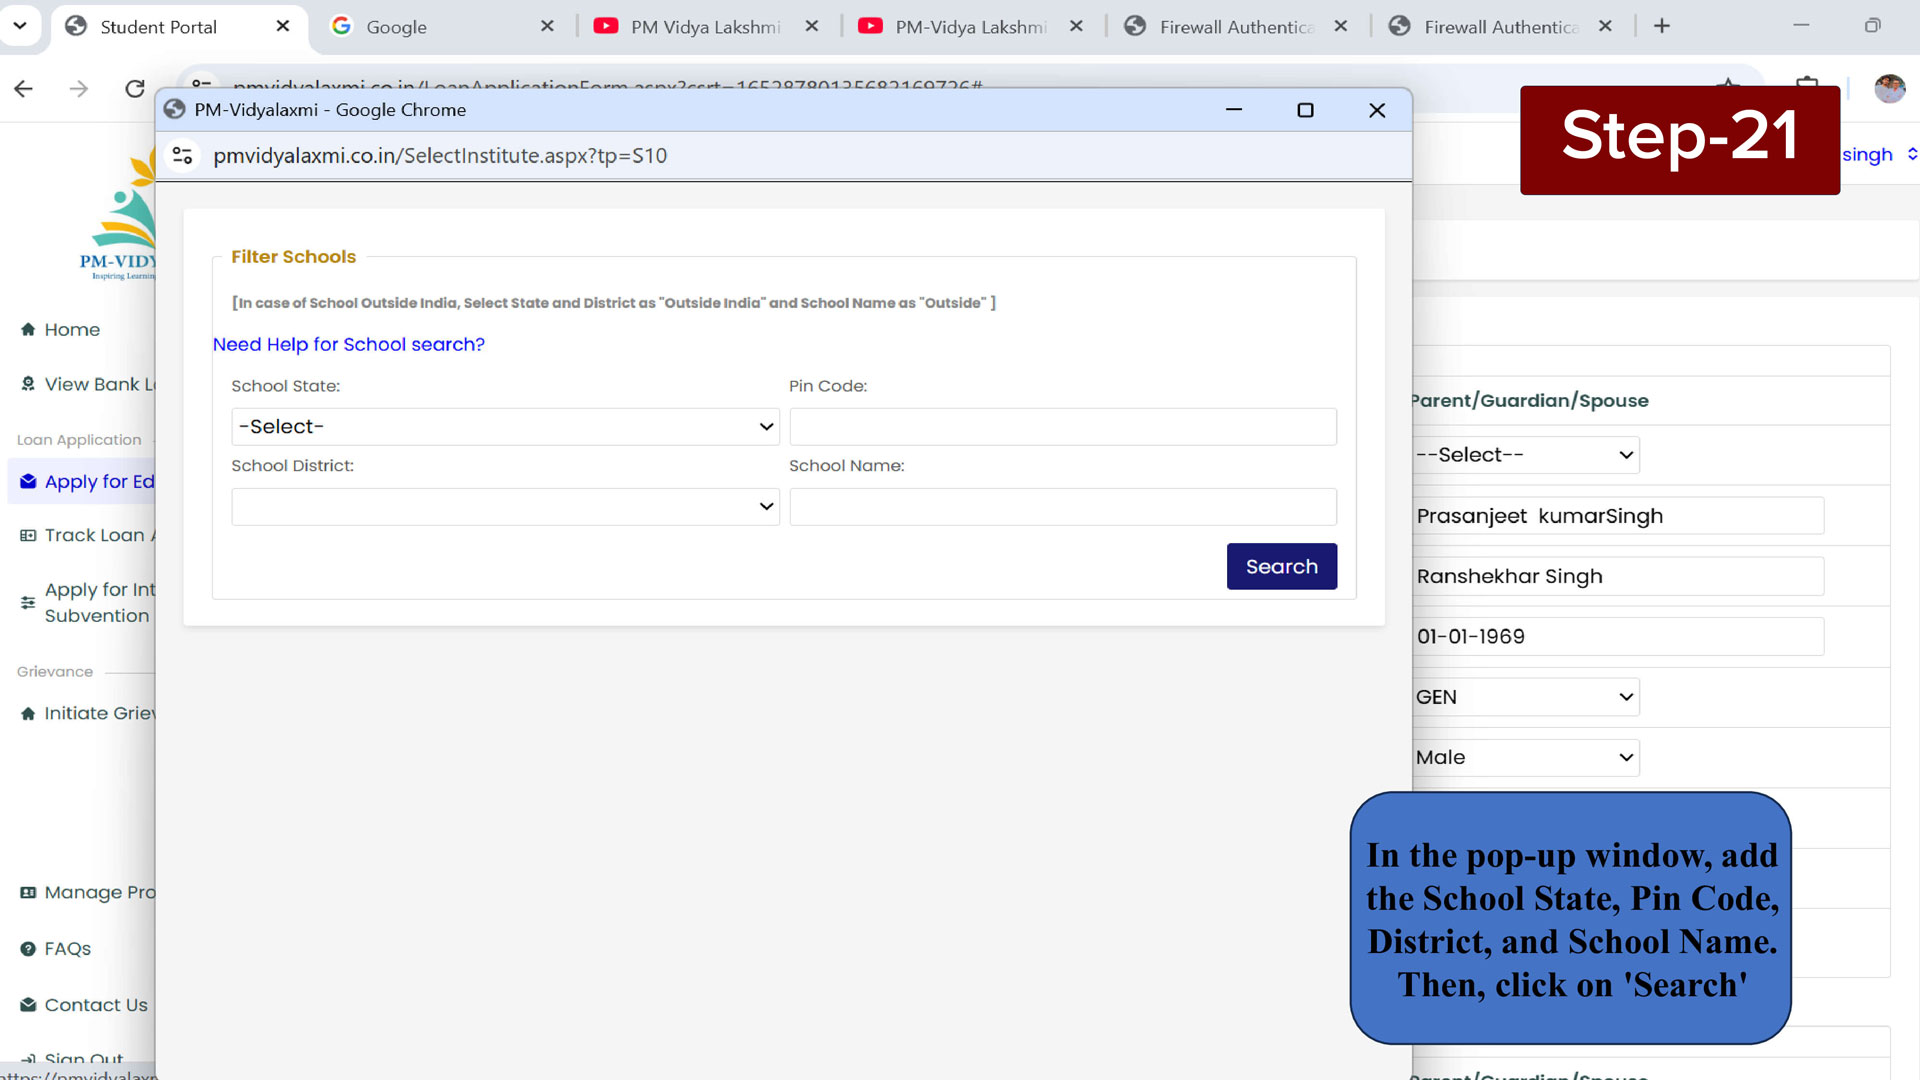This screenshot has width=1920, height=1080.
Task: Minimize the main Chrome window
Action: click(x=1801, y=26)
